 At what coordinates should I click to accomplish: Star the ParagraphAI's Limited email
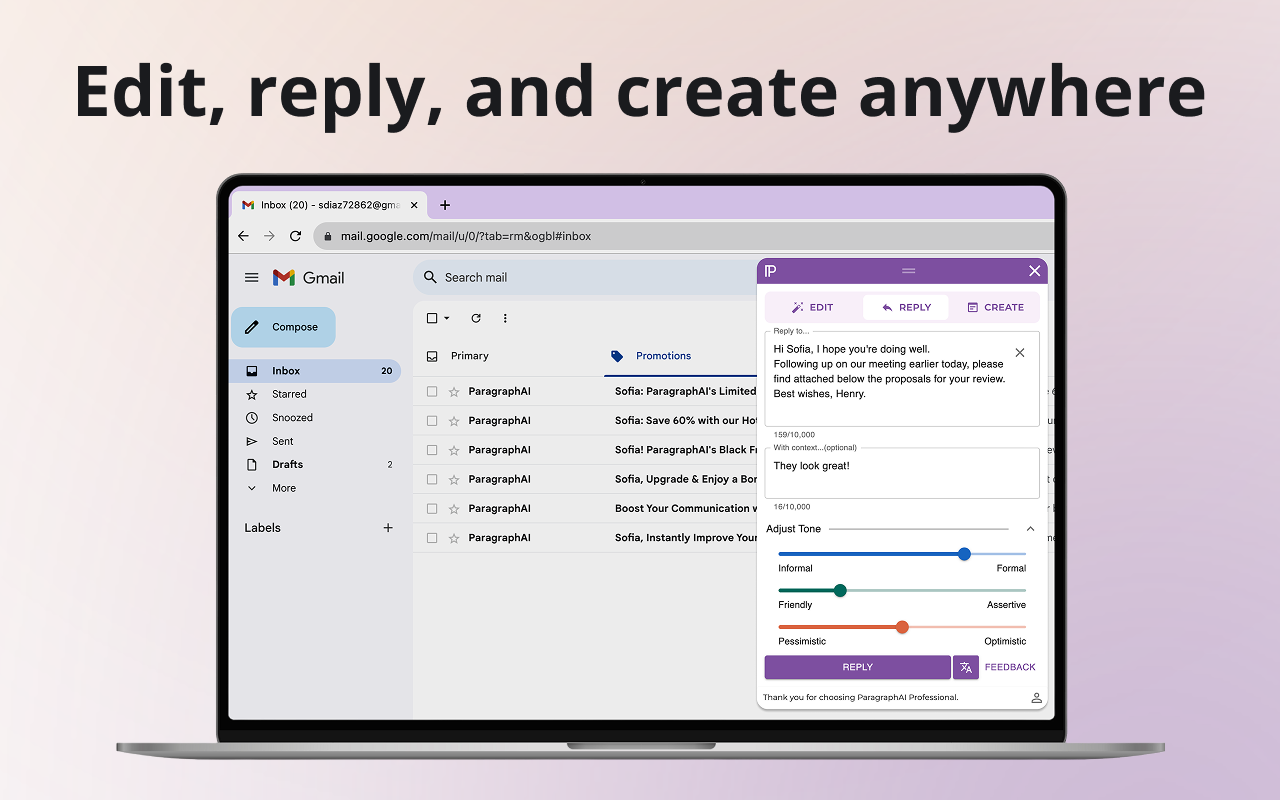454,392
